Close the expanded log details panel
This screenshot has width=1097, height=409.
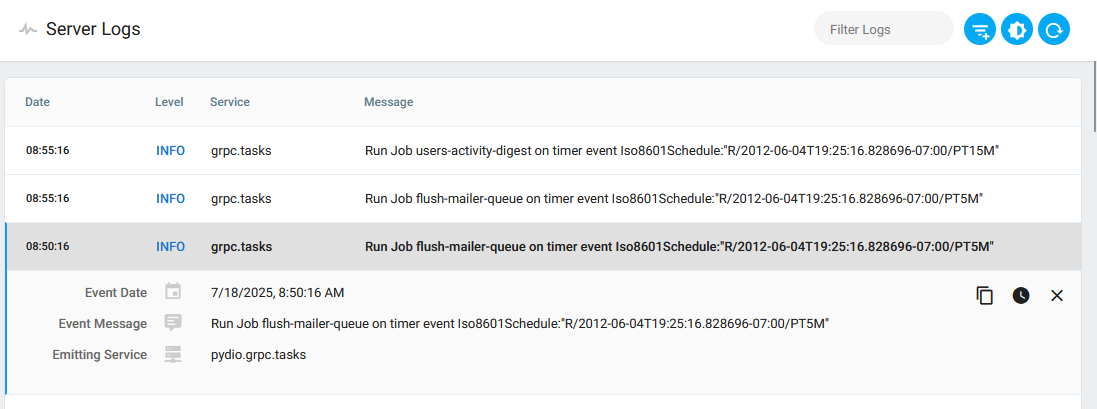(x=1057, y=296)
